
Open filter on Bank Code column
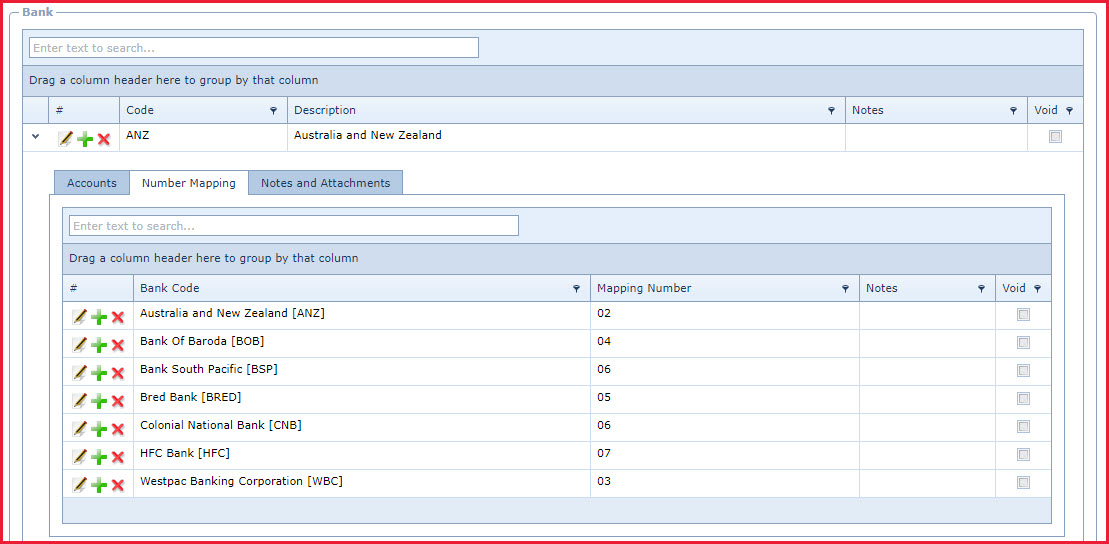pos(576,289)
